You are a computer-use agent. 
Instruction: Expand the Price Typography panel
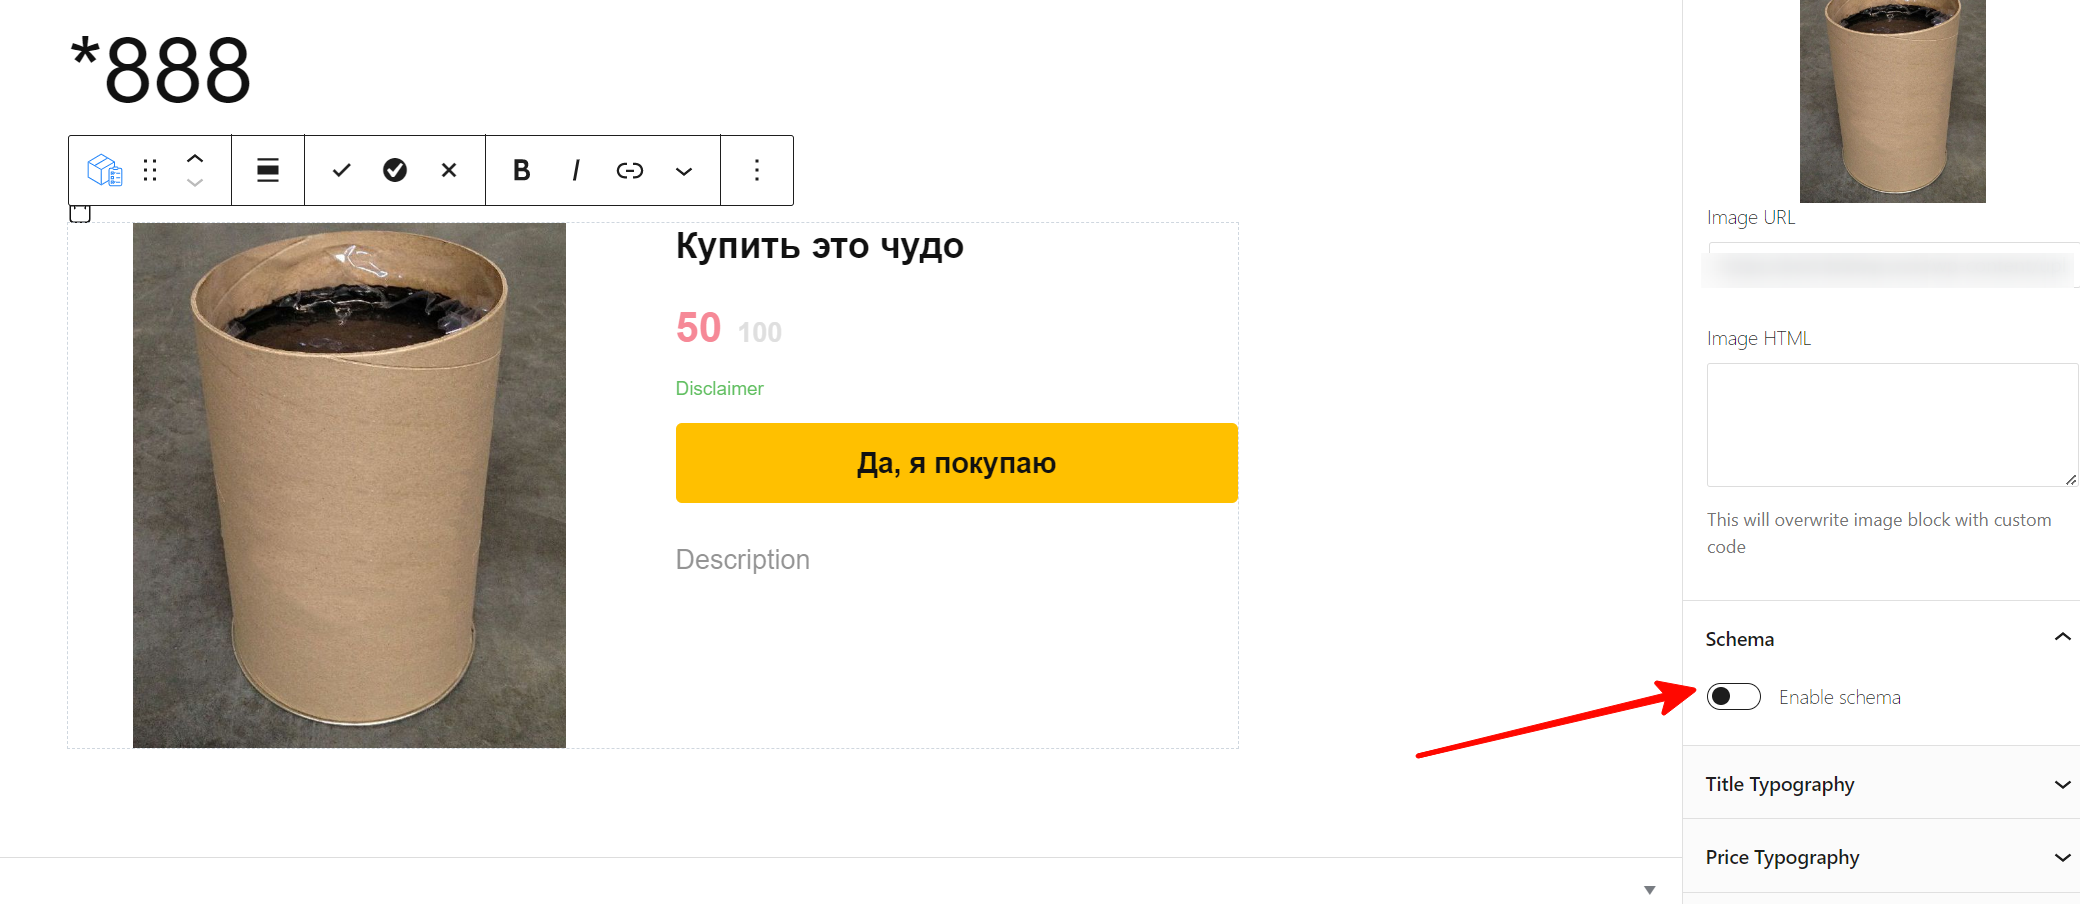(2061, 857)
